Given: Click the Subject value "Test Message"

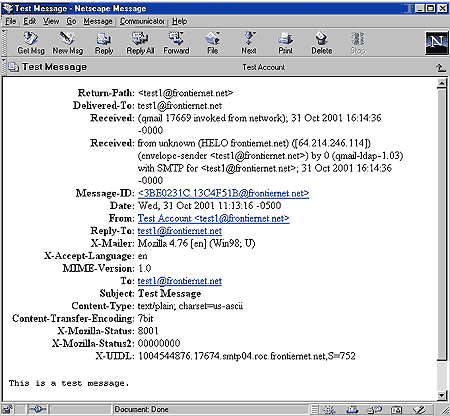Looking at the screenshot, I should tap(169, 294).
